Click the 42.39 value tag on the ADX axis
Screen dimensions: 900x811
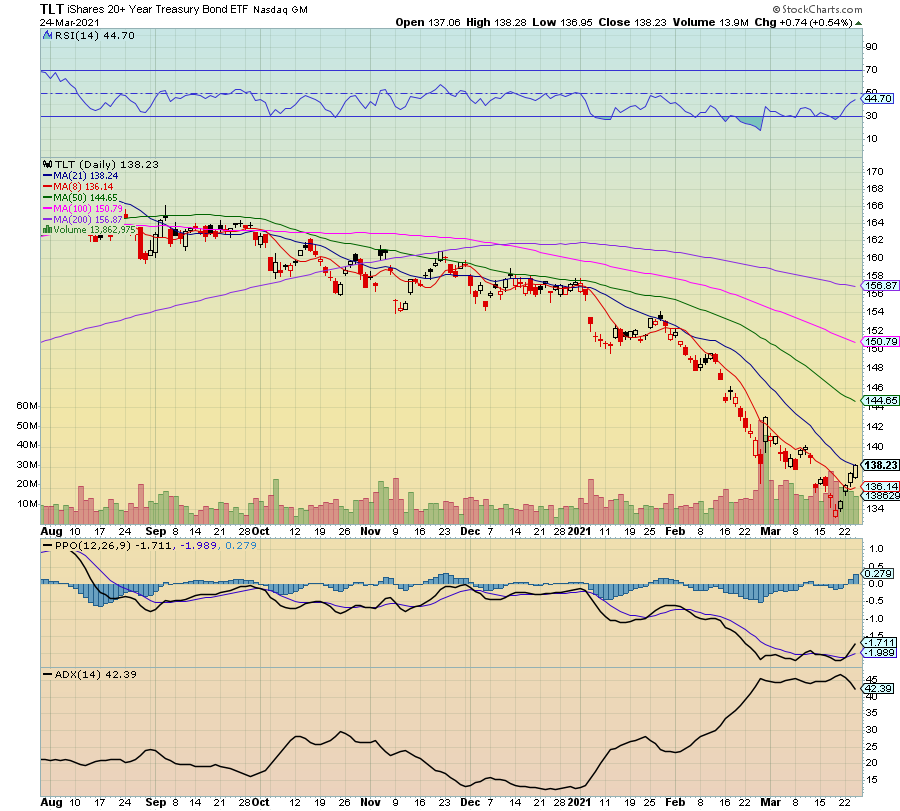click(879, 689)
